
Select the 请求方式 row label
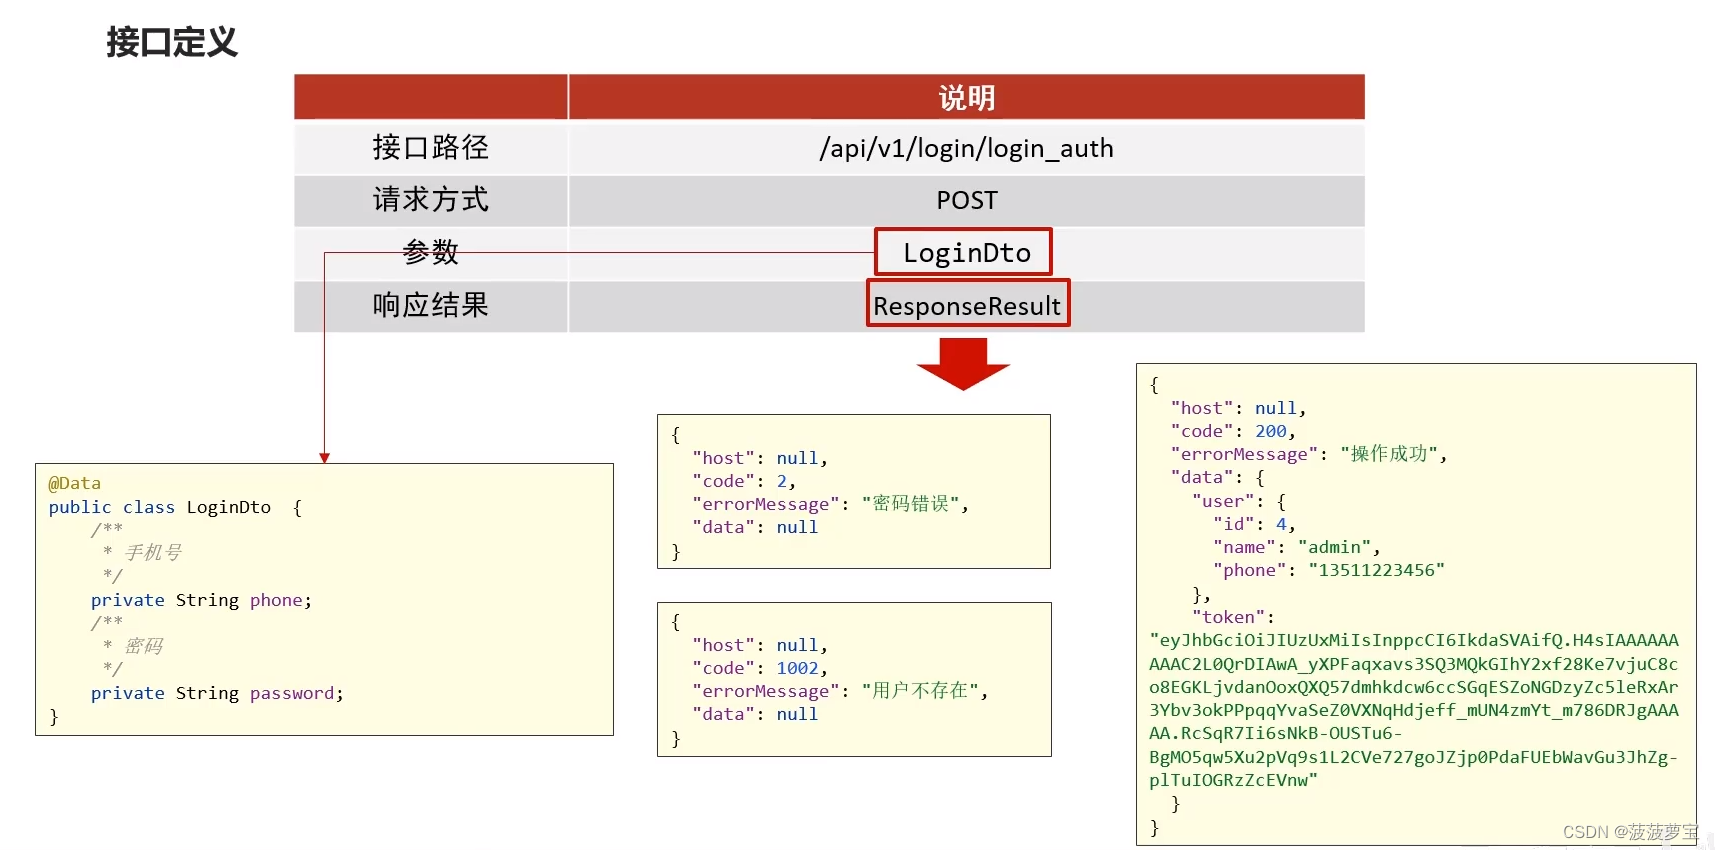point(431,199)
